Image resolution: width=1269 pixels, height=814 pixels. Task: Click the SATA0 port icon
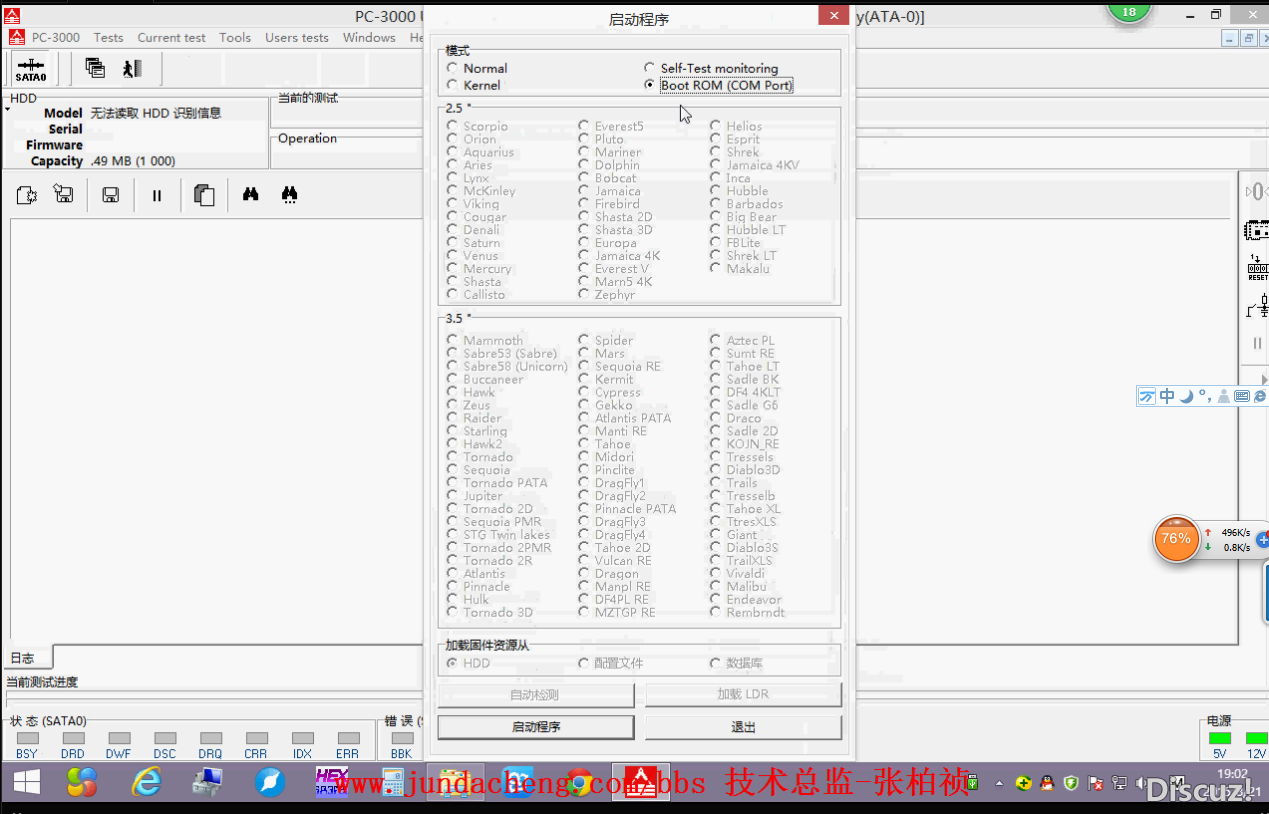pos(31,69)
